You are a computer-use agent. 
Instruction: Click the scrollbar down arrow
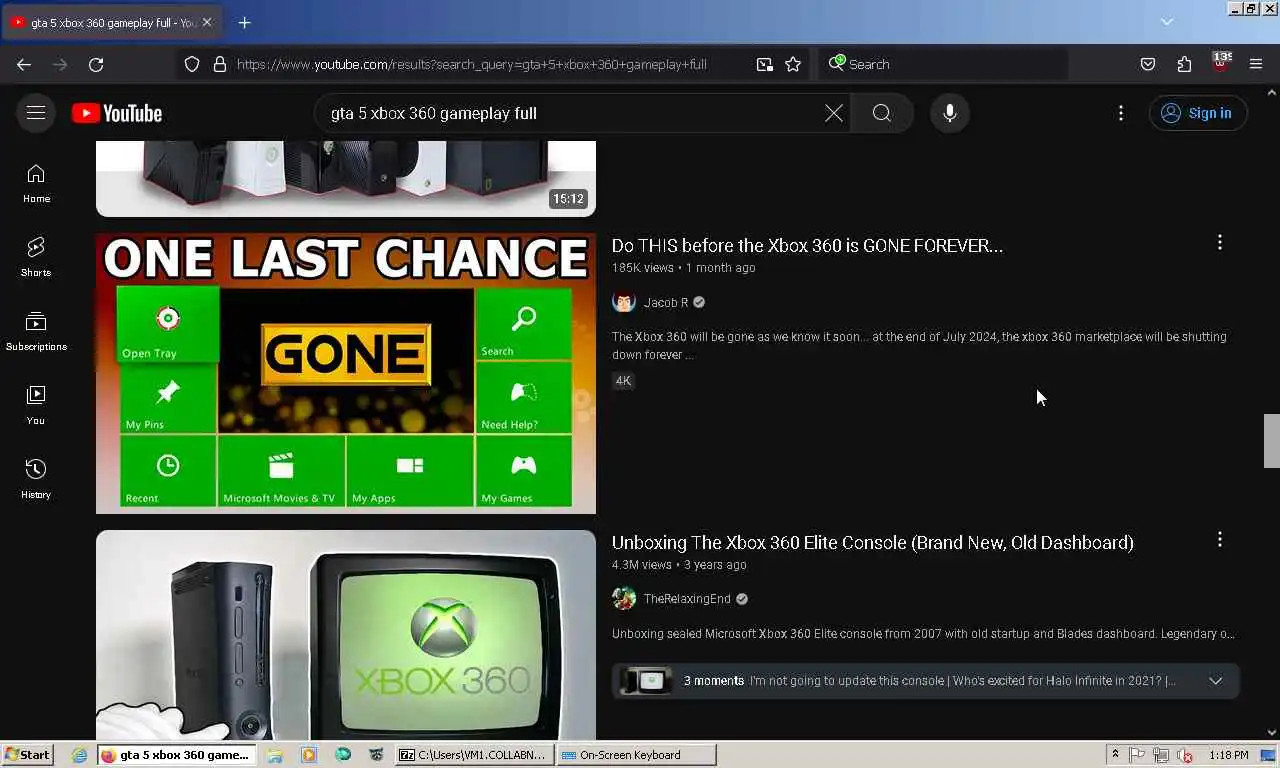click(x=1272, y=732)
